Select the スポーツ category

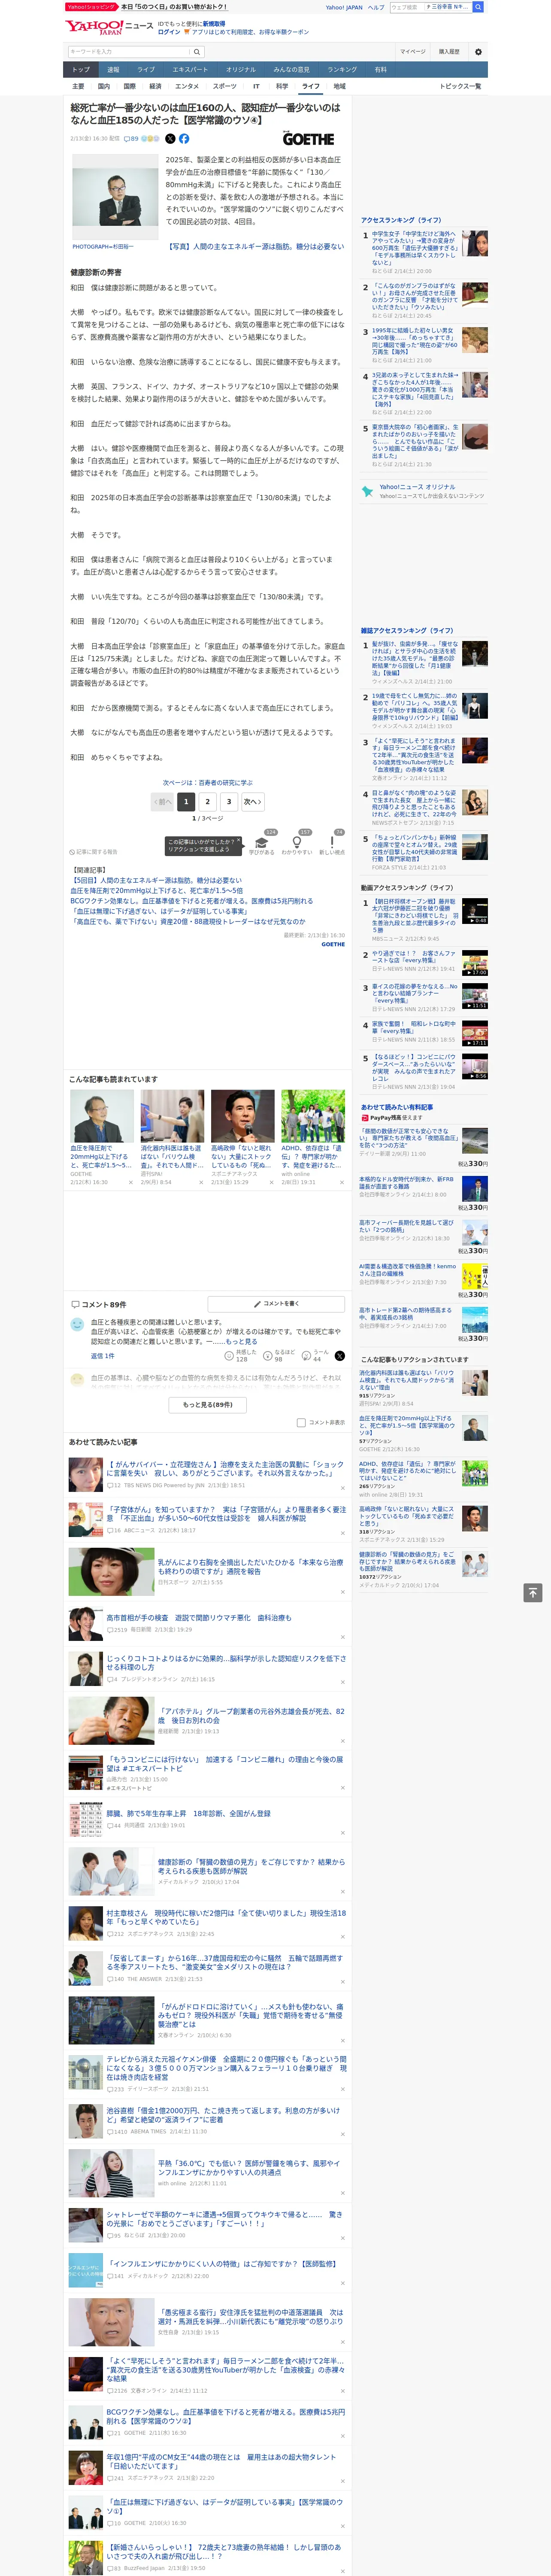[225, 86]
